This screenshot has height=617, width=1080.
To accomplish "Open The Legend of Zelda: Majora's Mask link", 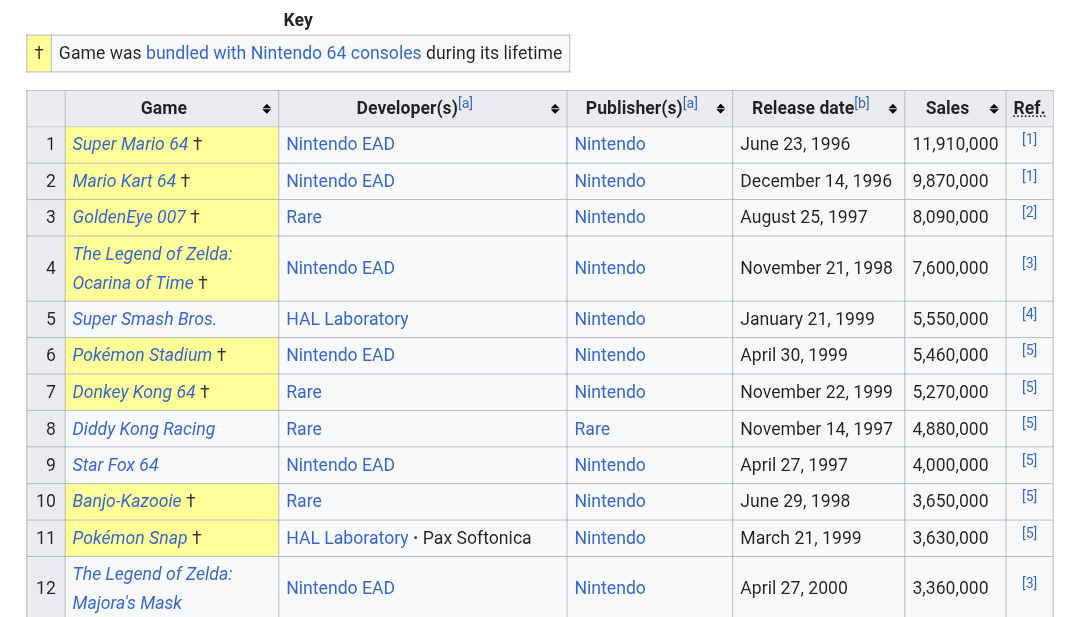I will pos(152,589).
